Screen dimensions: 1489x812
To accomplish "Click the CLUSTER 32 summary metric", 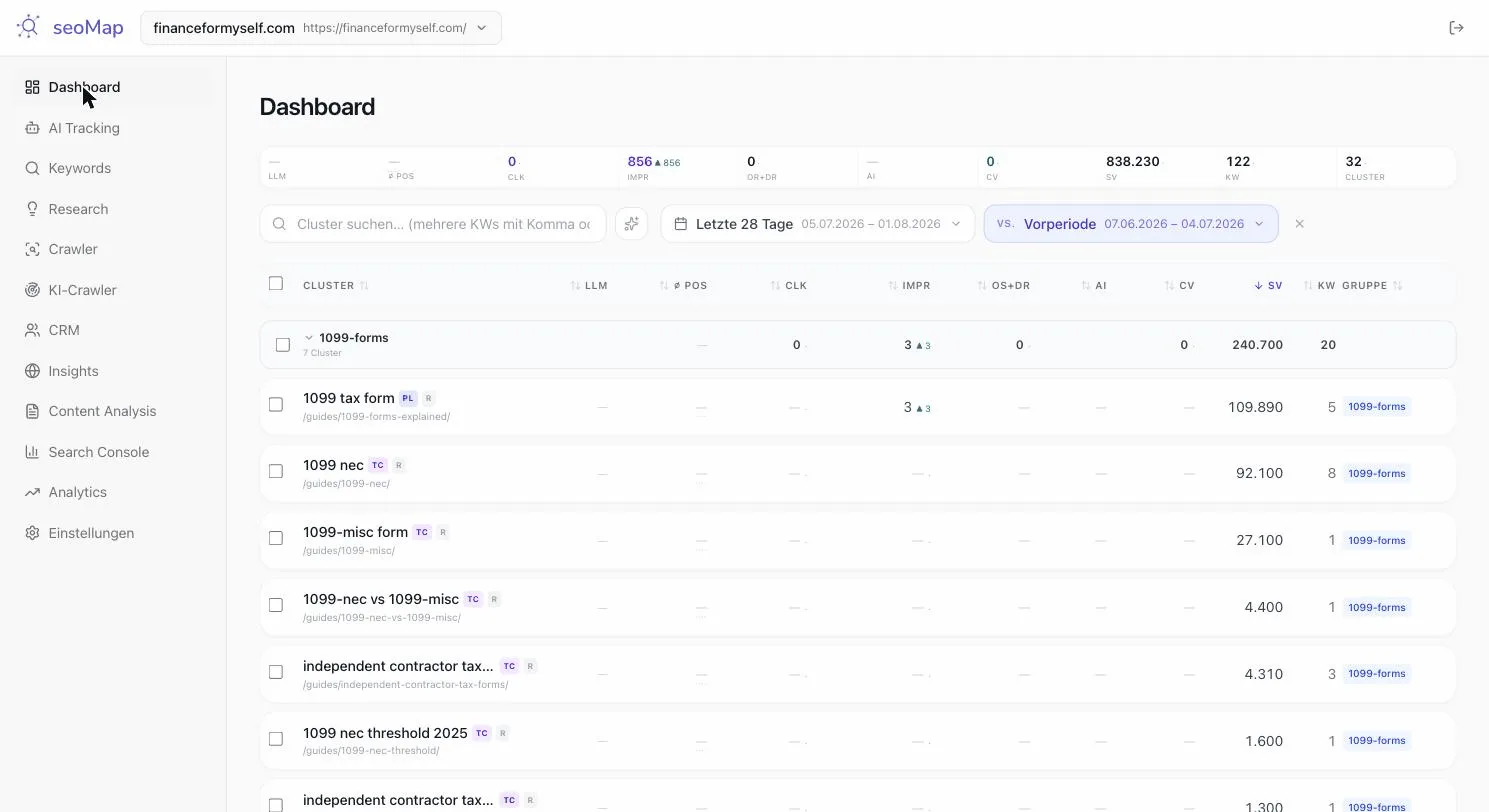I will 1365,167.
